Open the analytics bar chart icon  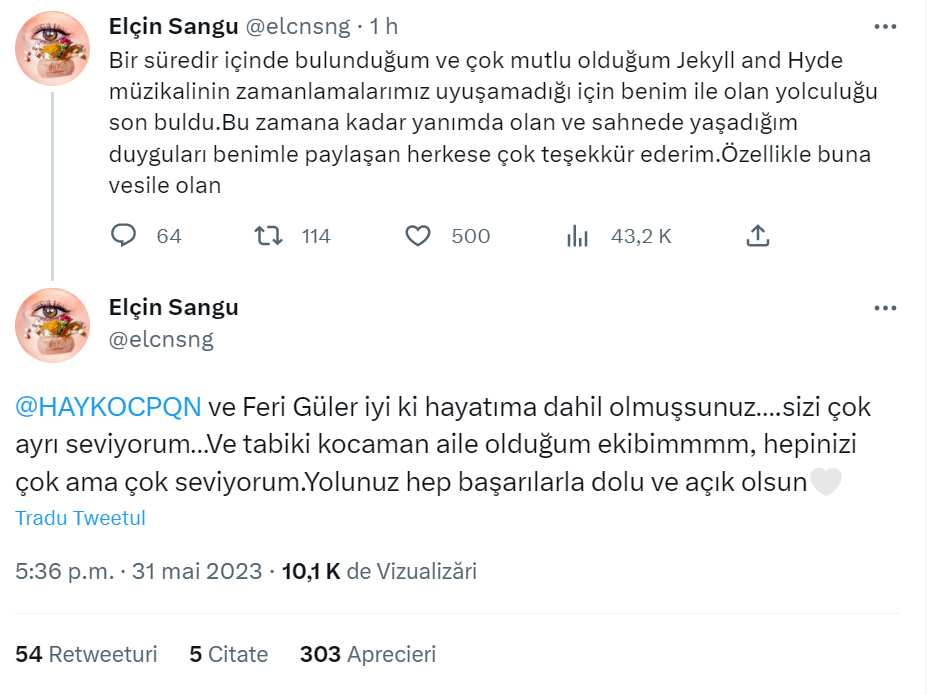pyautogui.click(x=577, y=236)
